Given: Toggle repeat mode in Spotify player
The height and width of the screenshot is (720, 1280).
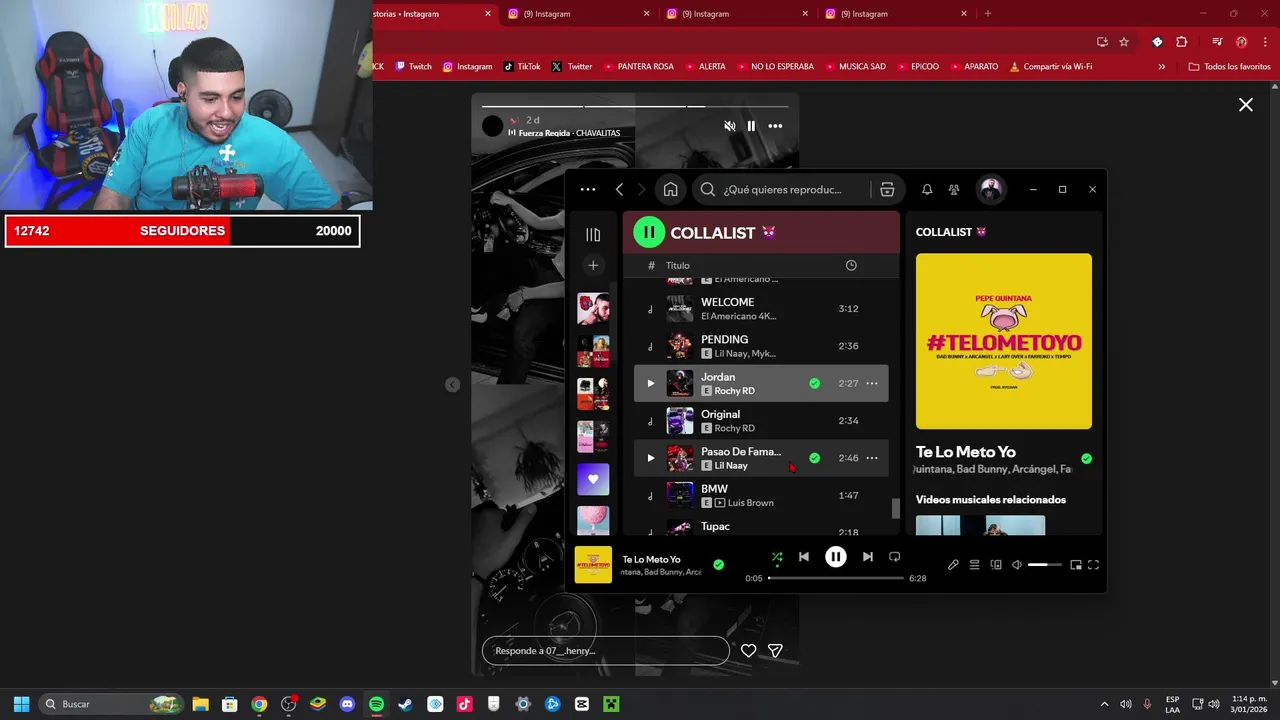Looking at the screenshot, I should tap(895, 557).
